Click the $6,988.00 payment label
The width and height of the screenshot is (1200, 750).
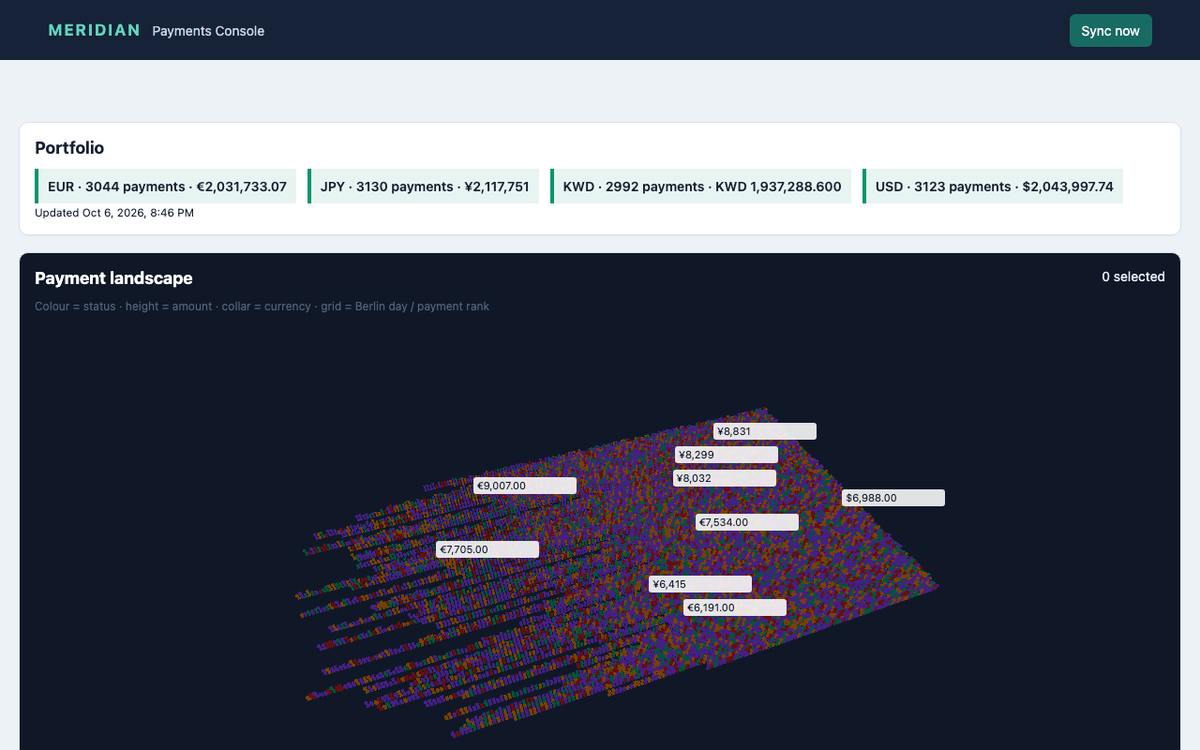893,497
